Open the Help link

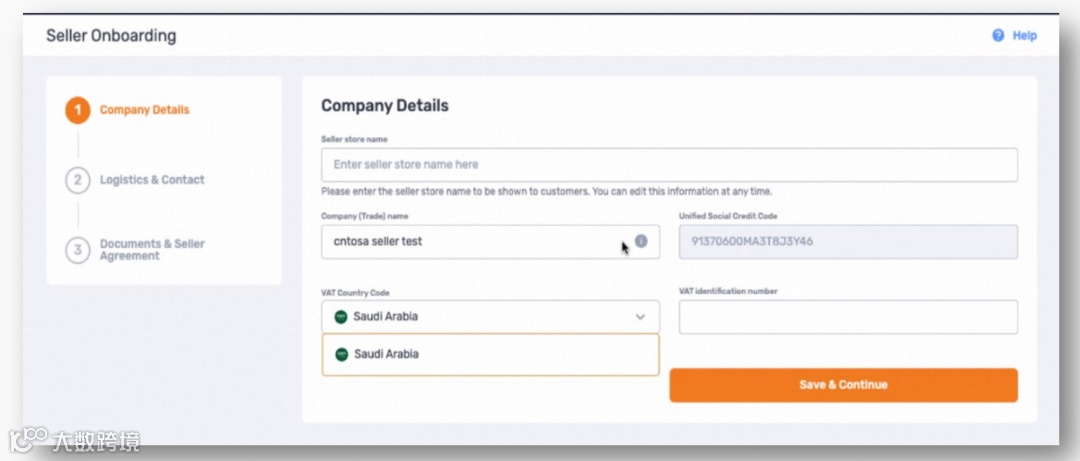pos(1024,36)
